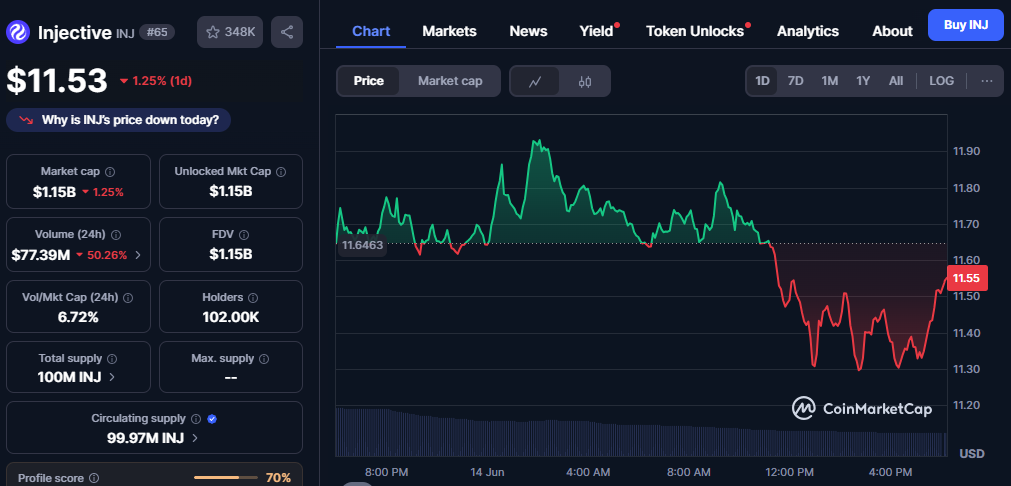
Task: Click Holders info icon
Action: coord(253,298)
